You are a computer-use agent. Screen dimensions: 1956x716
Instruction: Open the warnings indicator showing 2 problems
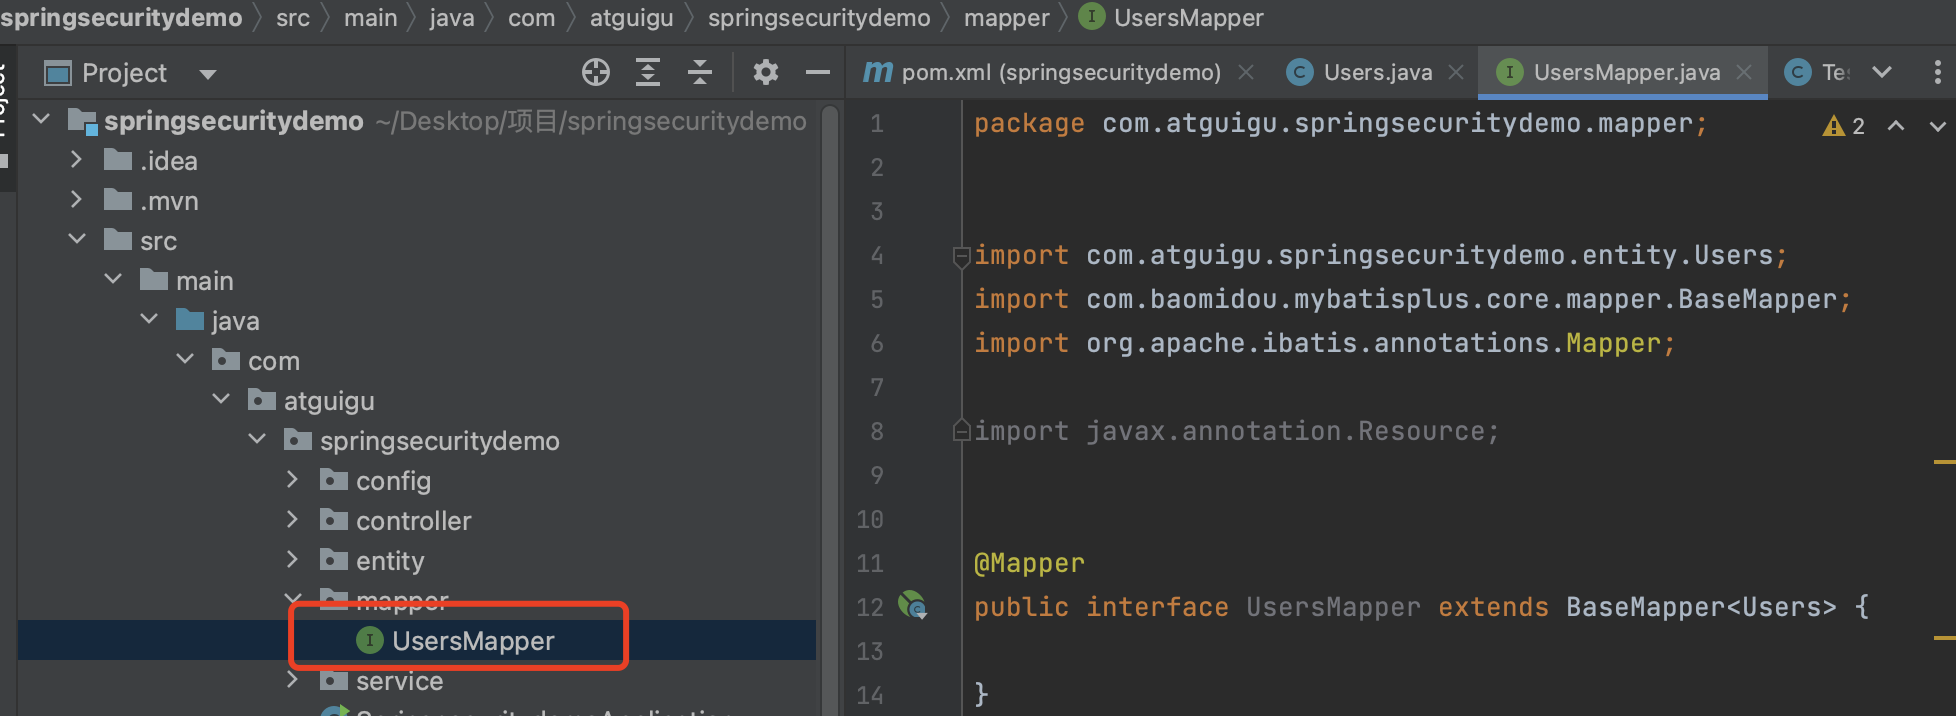(x=1844, y=126)
